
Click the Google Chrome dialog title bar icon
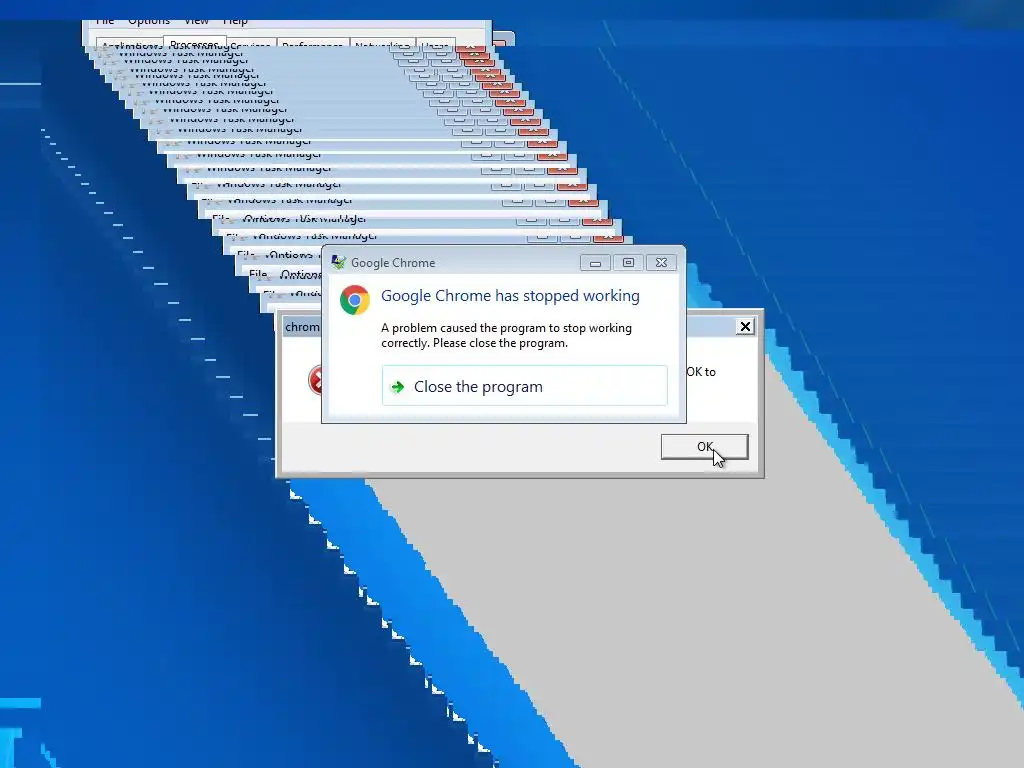(x=338, y=263)
